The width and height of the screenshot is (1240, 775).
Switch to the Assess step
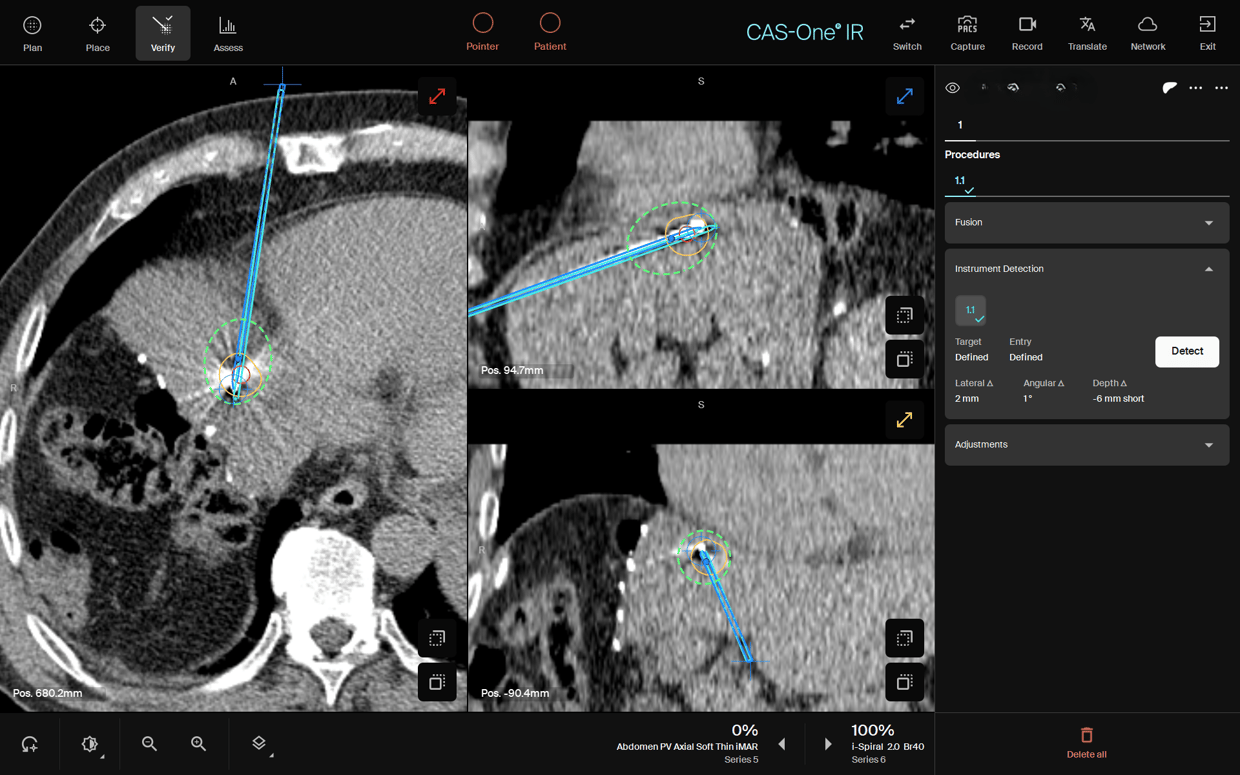228,33
